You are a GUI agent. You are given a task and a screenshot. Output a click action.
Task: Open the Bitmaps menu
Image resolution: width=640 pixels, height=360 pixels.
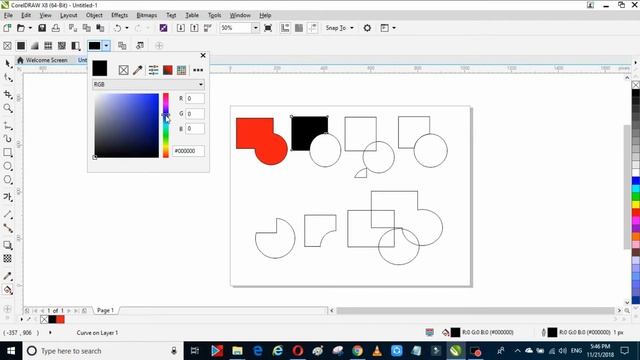[147, 15]
